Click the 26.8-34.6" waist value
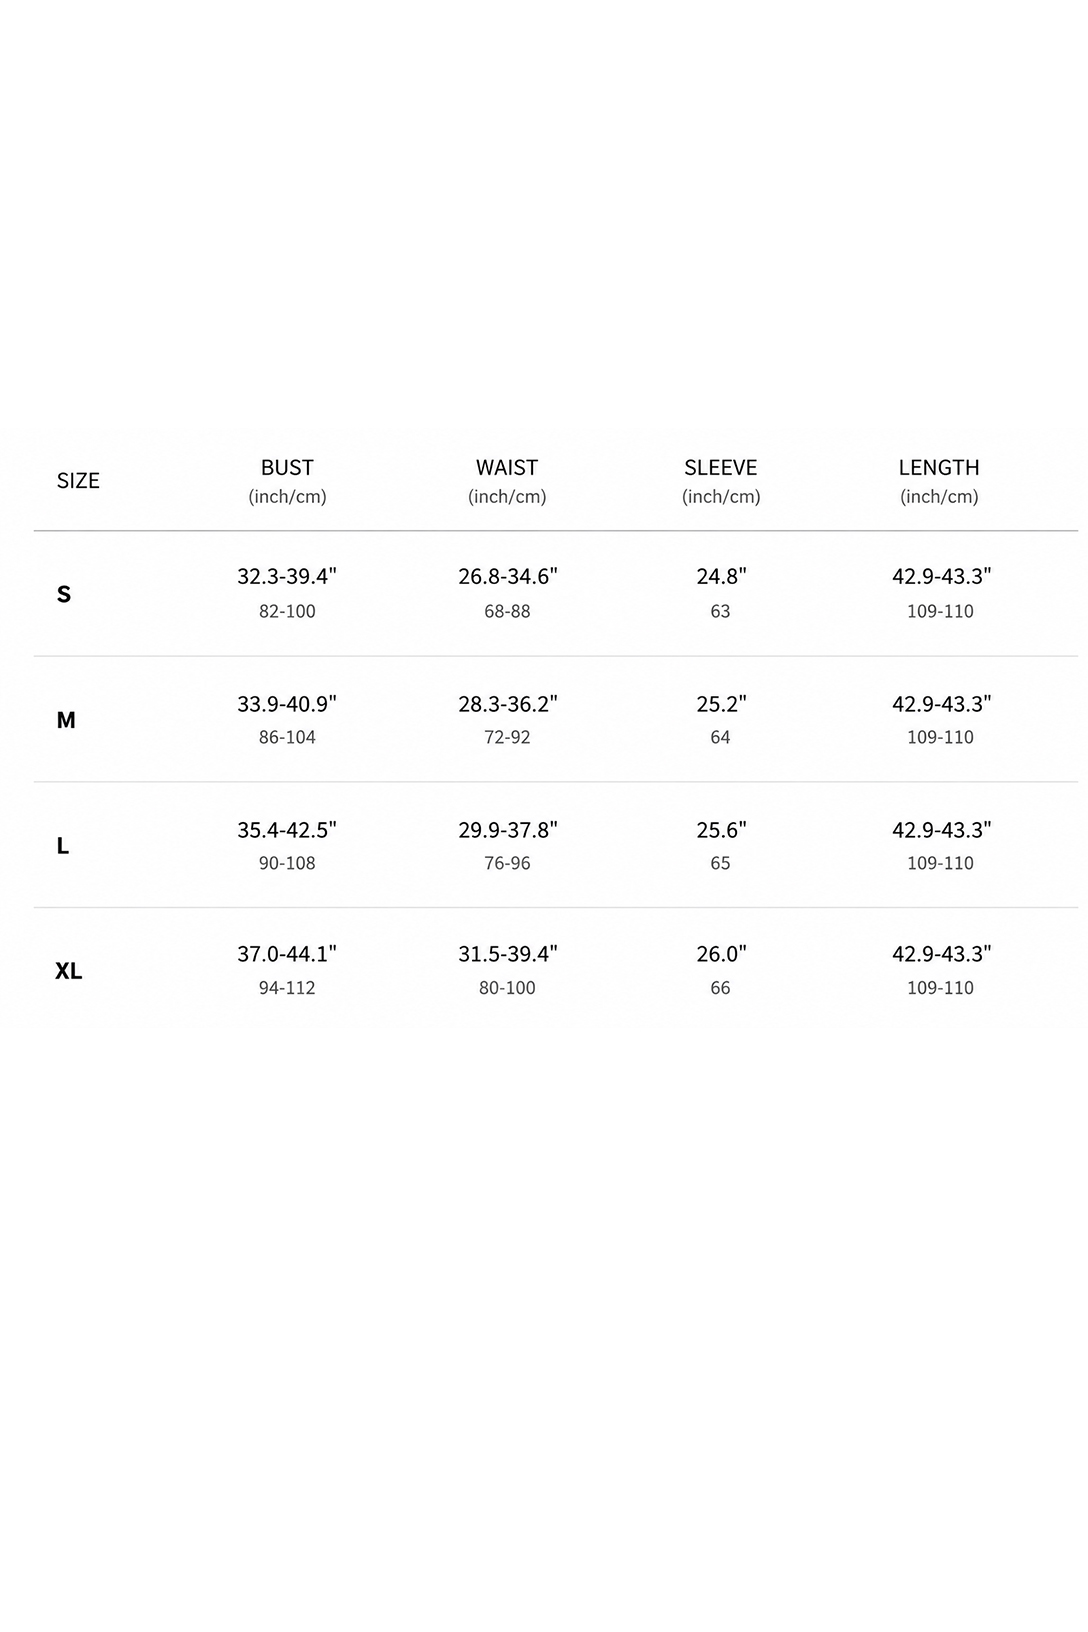 pyautogui.click(x=508, y=576)
